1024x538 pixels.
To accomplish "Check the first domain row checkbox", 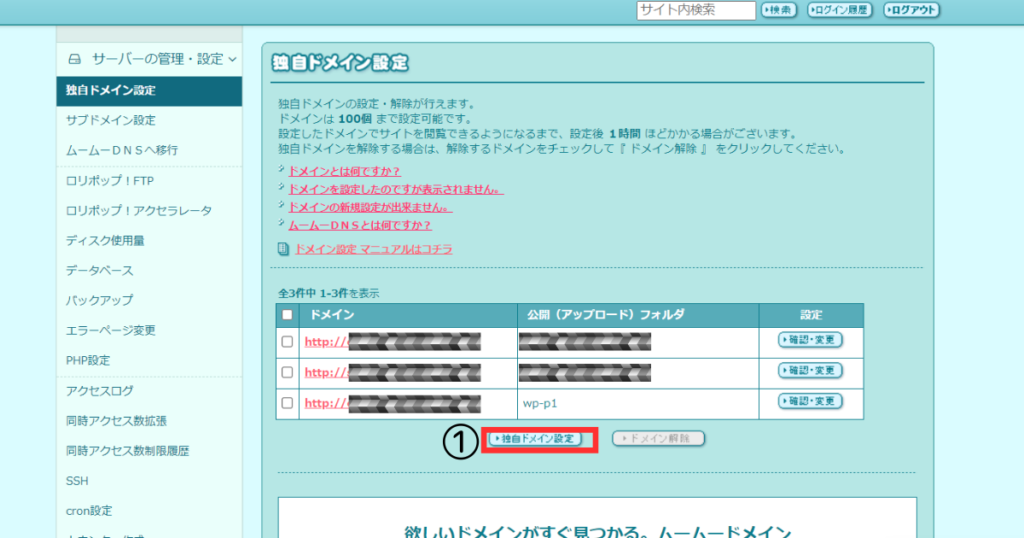I will point(288,342).
